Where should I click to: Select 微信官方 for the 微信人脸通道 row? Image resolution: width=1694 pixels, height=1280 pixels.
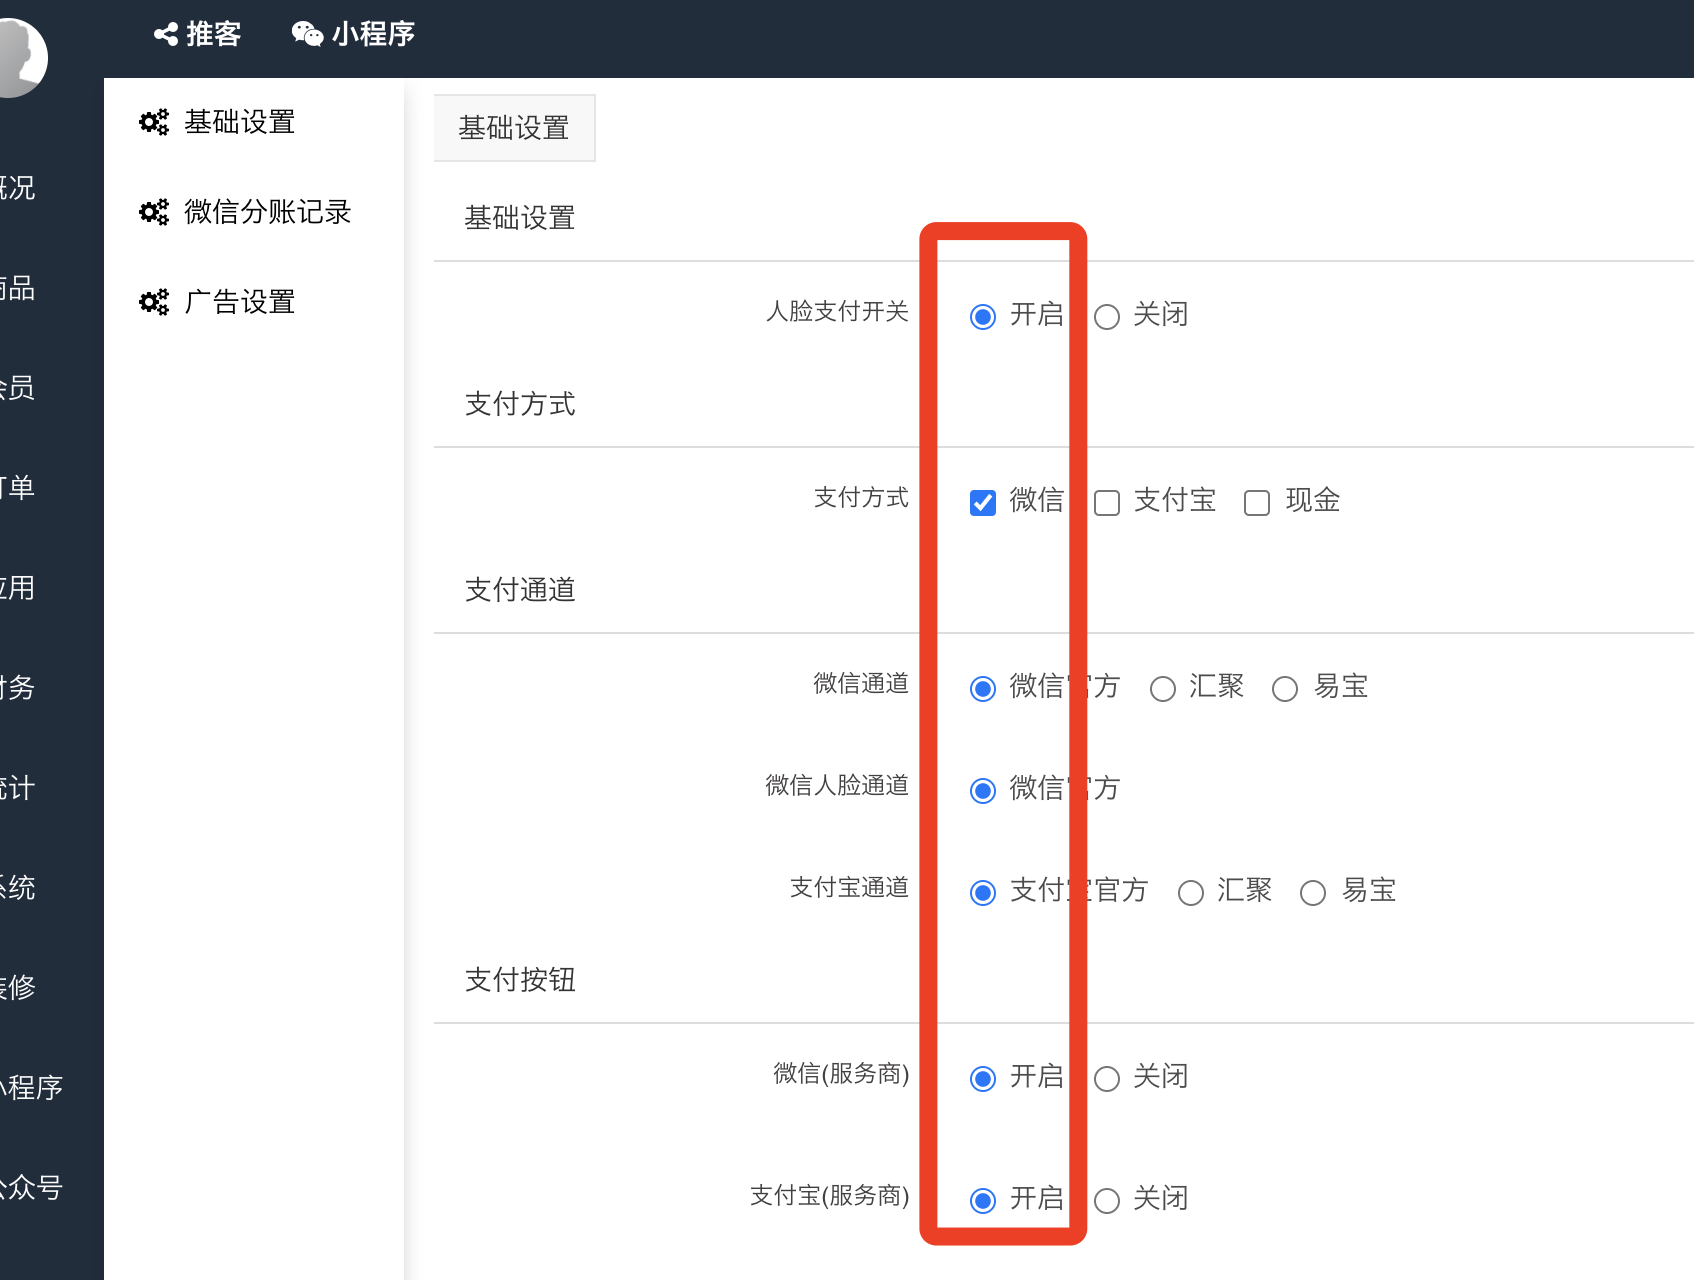click(x=983, y=791)
